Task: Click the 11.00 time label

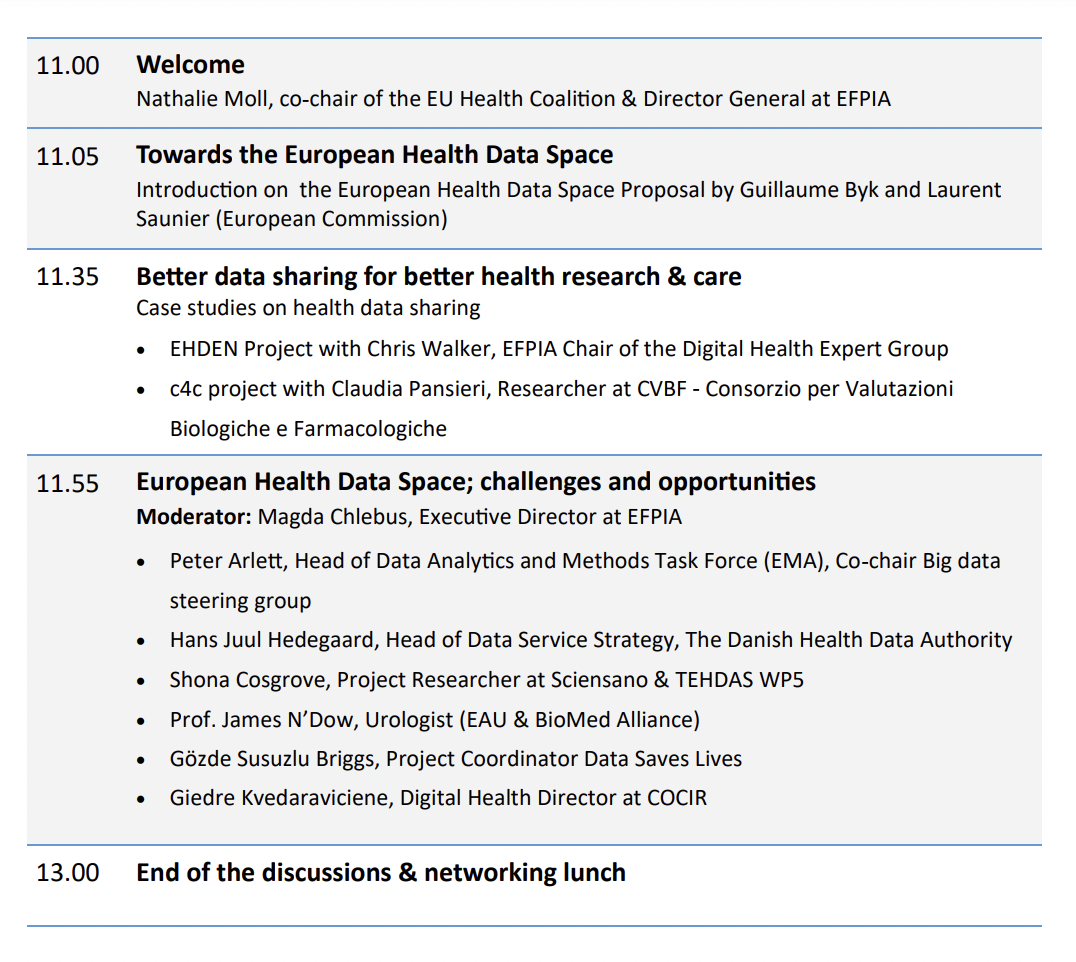Action: [68, 66]
